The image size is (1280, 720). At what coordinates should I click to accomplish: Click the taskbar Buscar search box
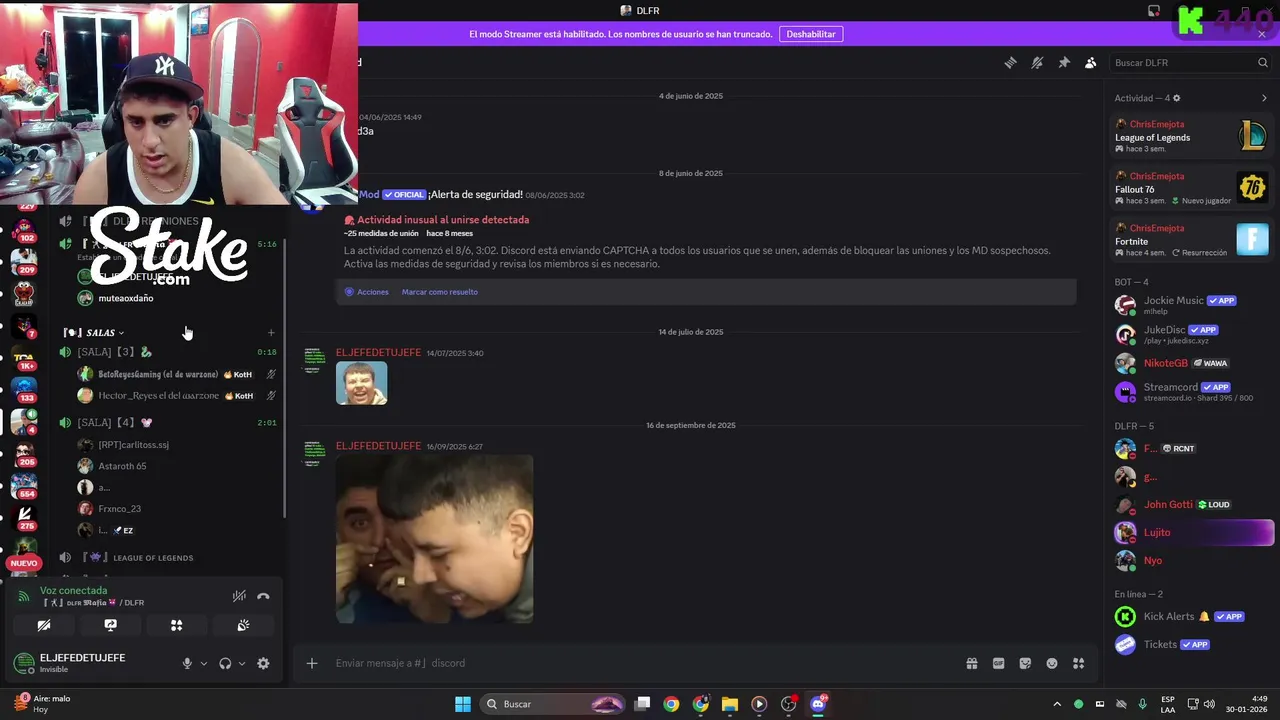coord(553,704)
